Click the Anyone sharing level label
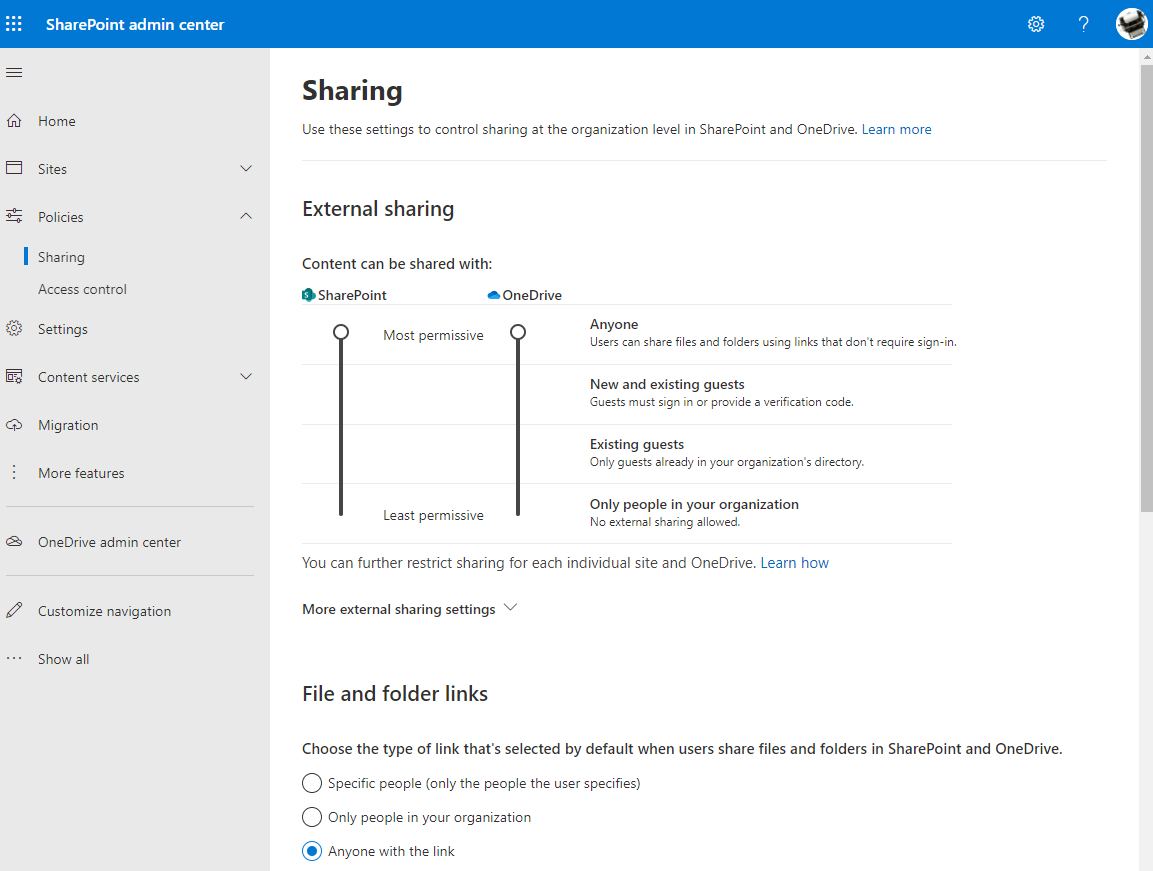The width and height of the screenshot is (1153, 871). 613,324
